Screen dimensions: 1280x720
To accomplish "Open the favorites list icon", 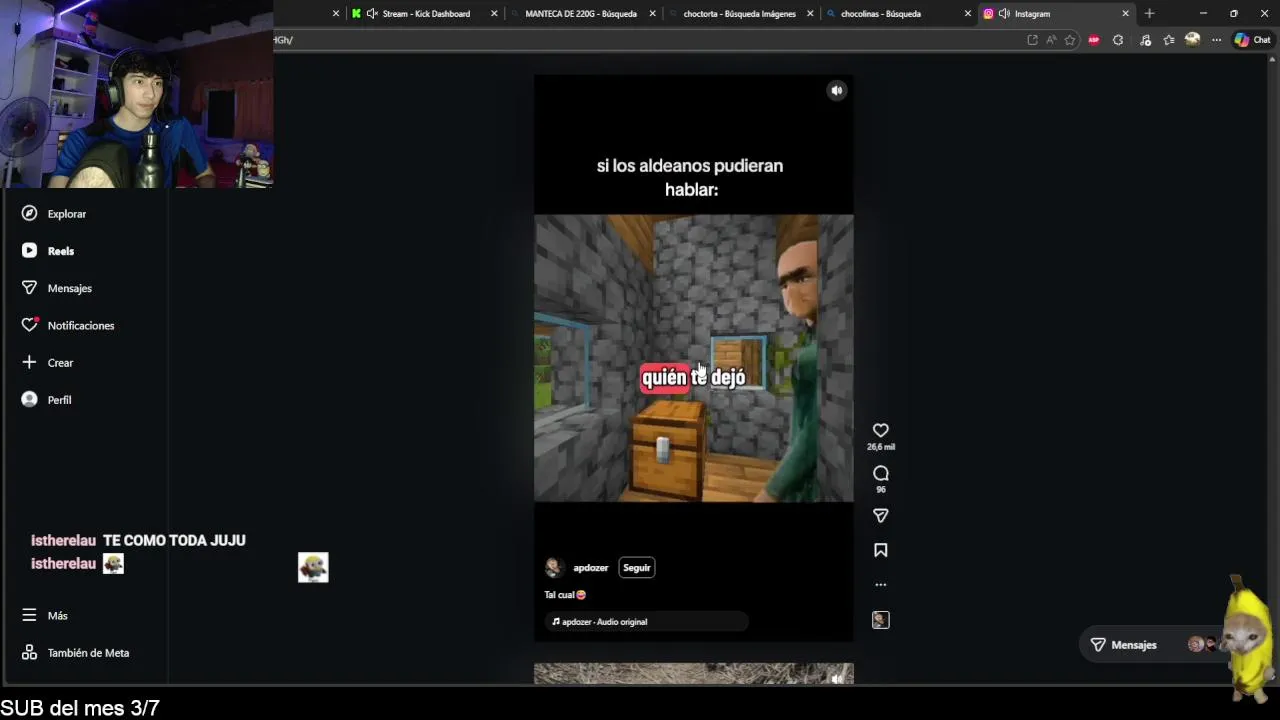I will (1169, 40).
